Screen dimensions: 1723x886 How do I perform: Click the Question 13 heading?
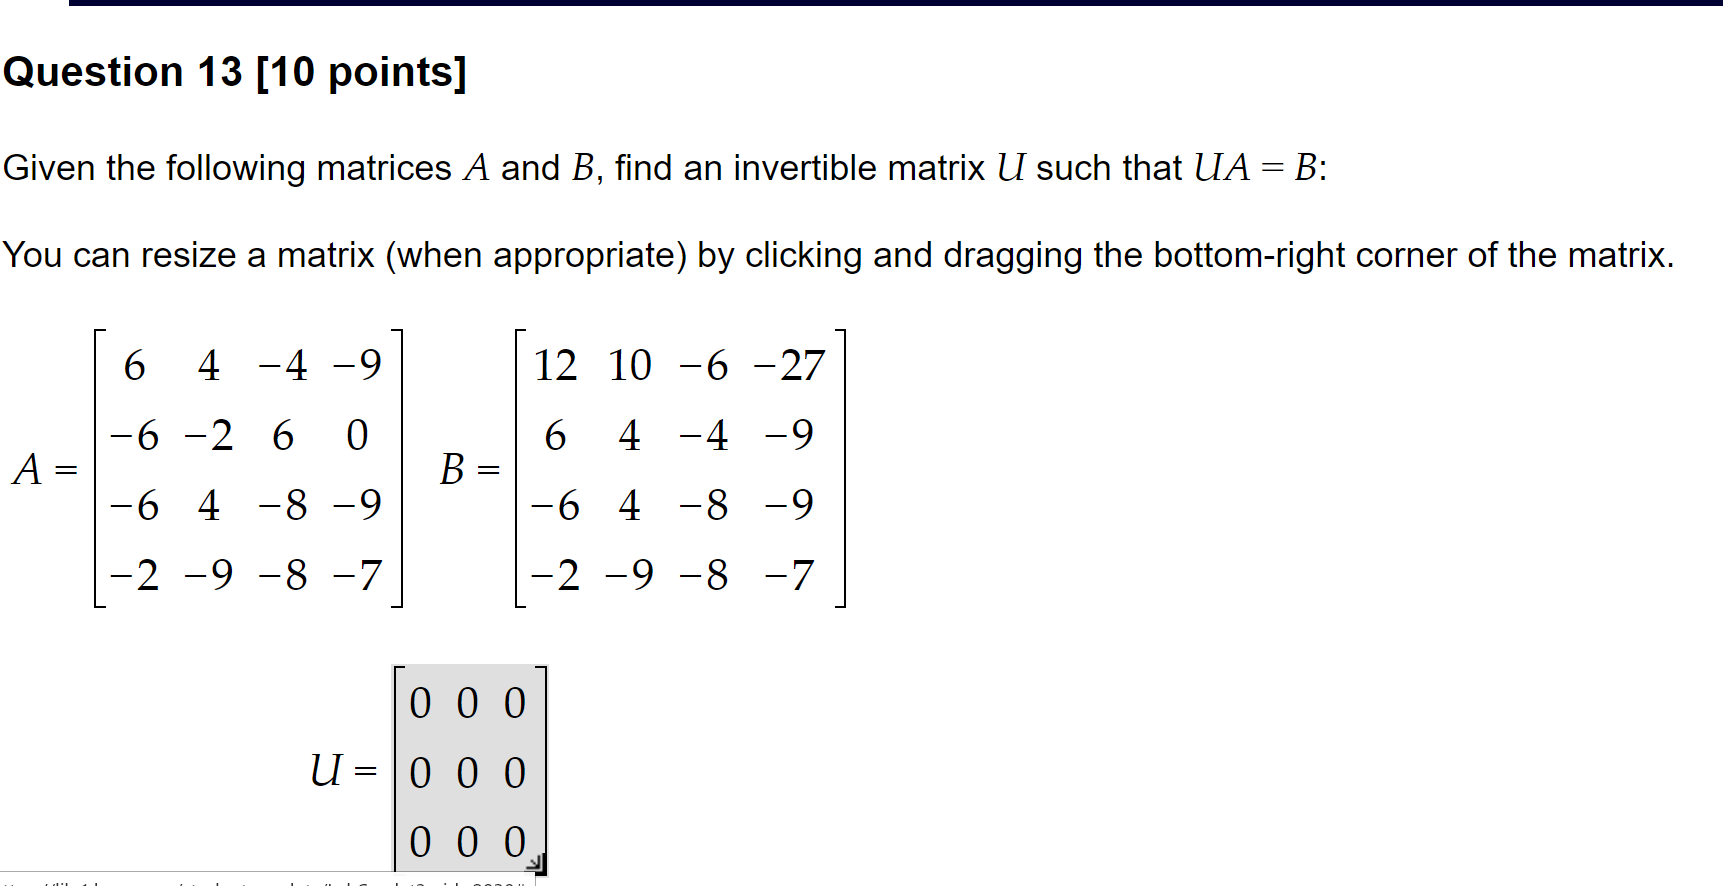(x=235, y=71)
